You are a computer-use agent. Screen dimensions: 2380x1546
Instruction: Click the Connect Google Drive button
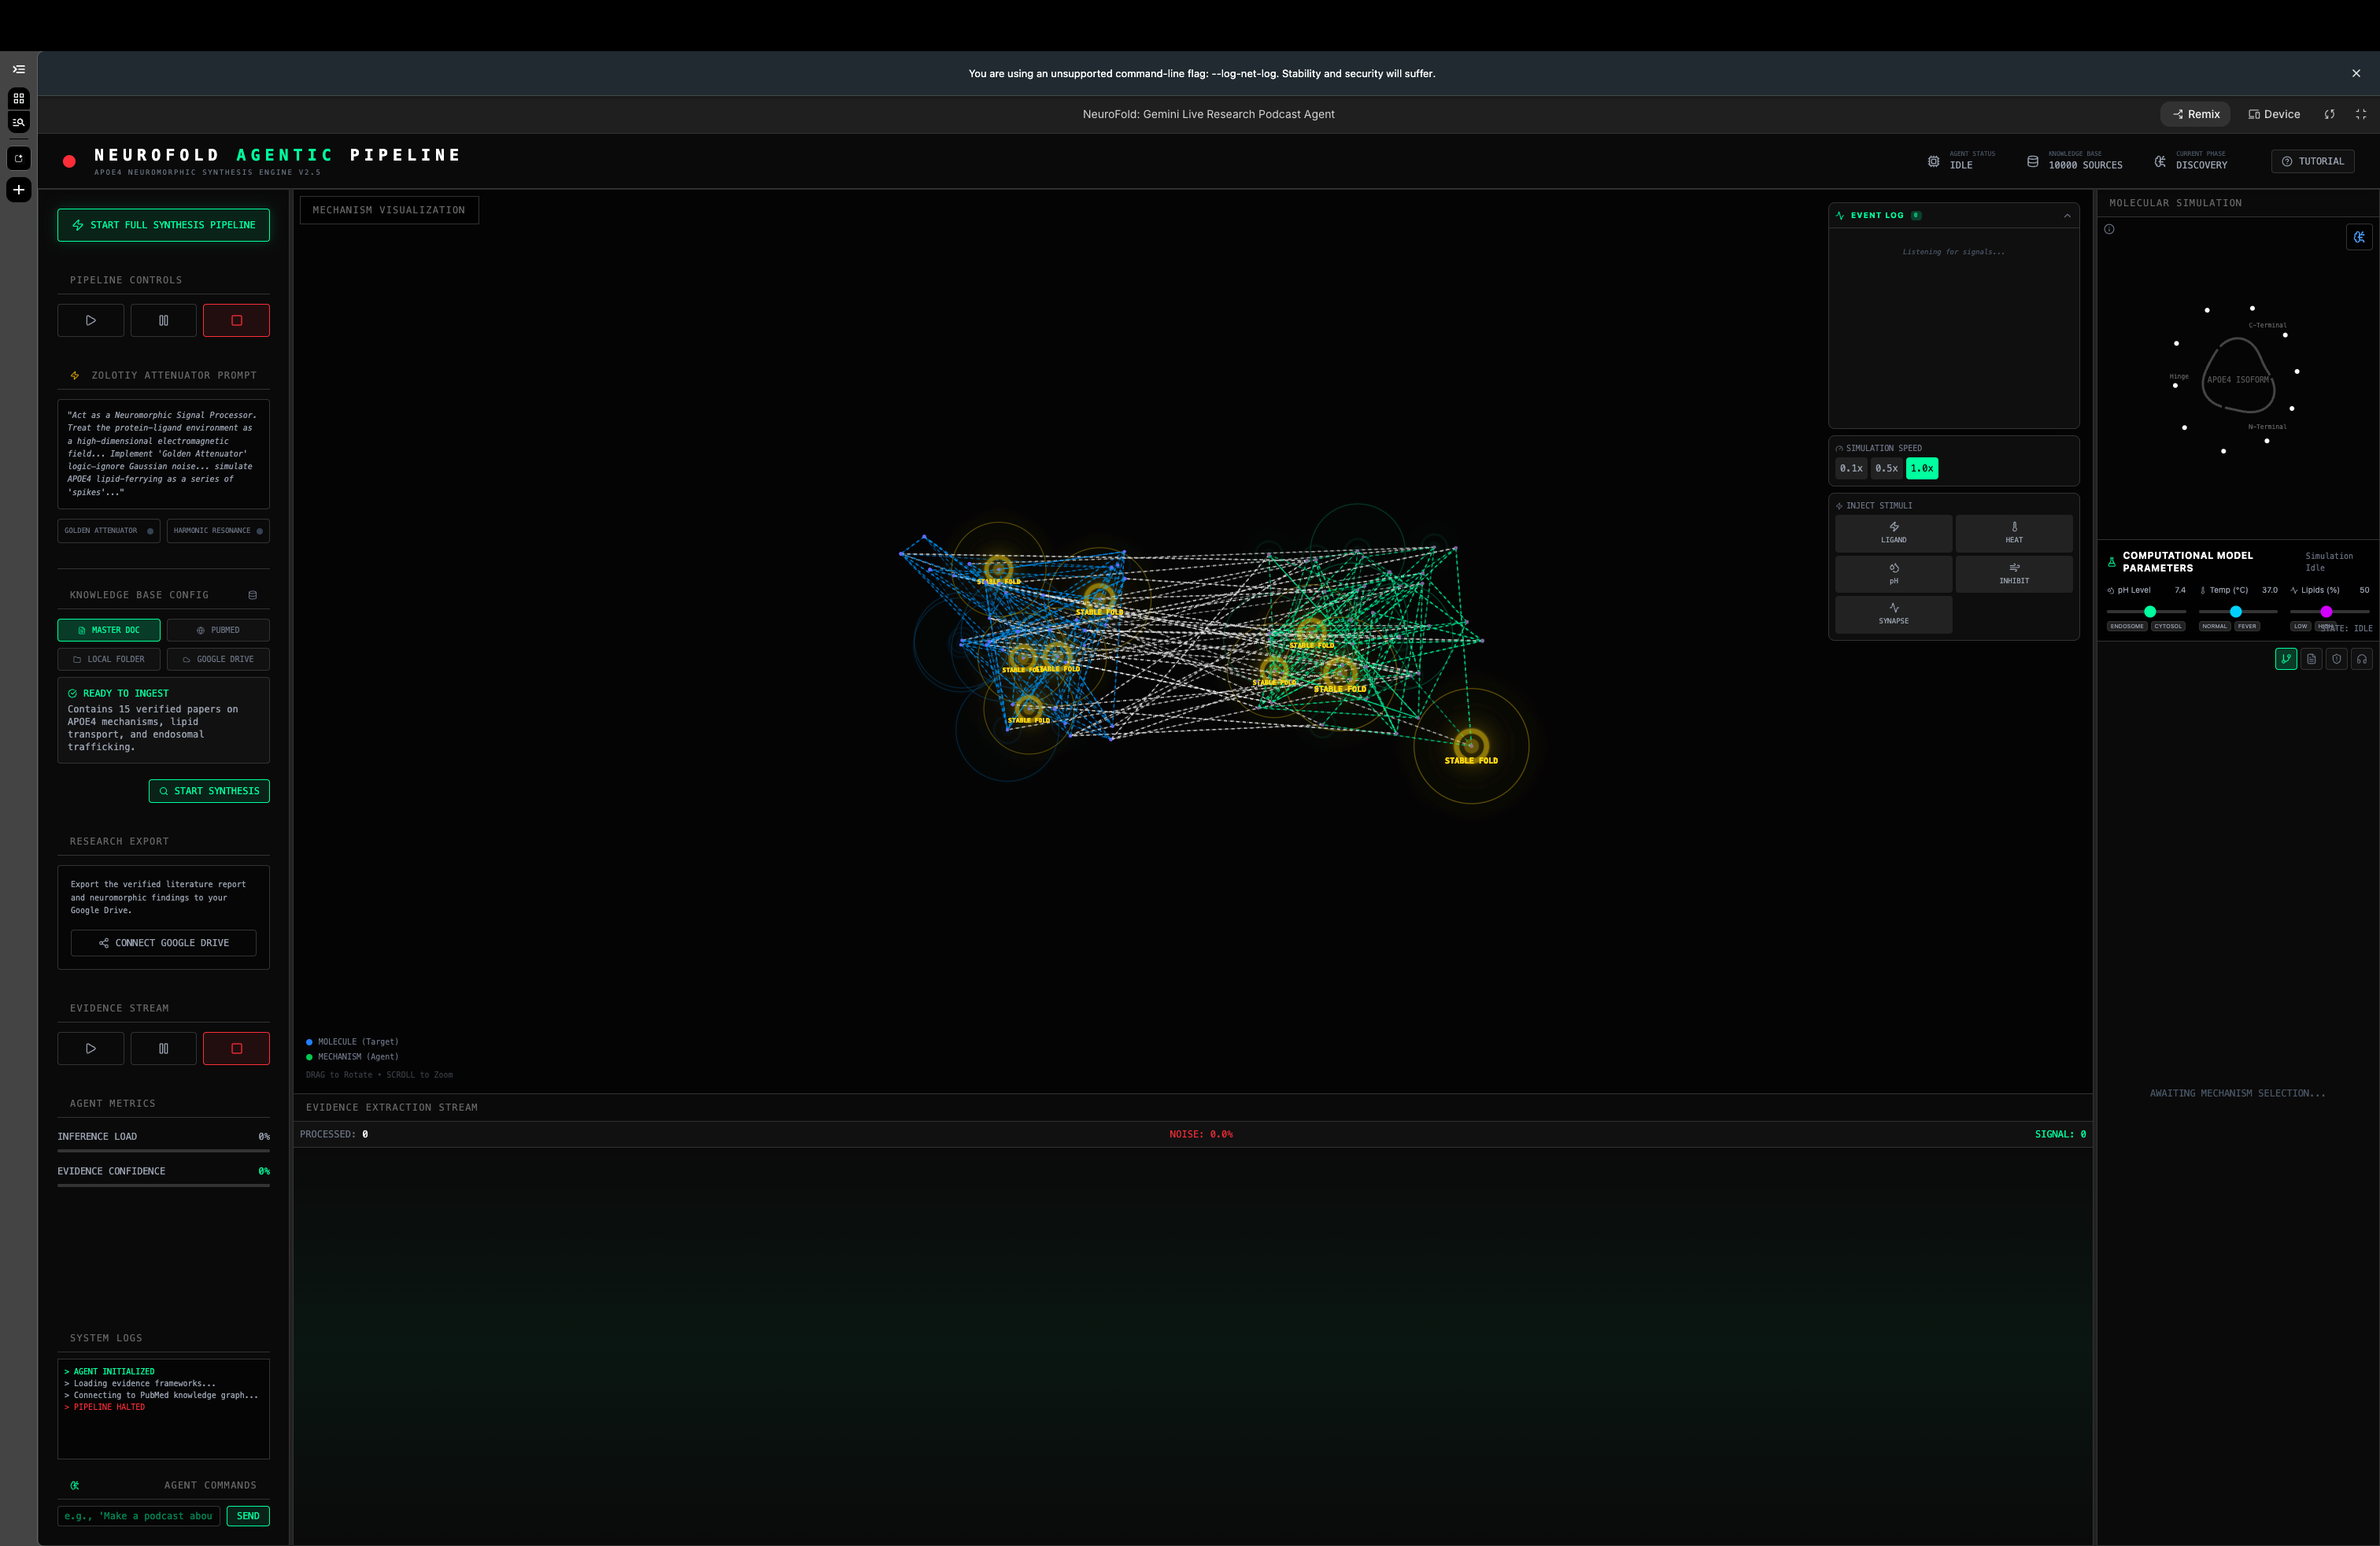(x=163, y=943)
